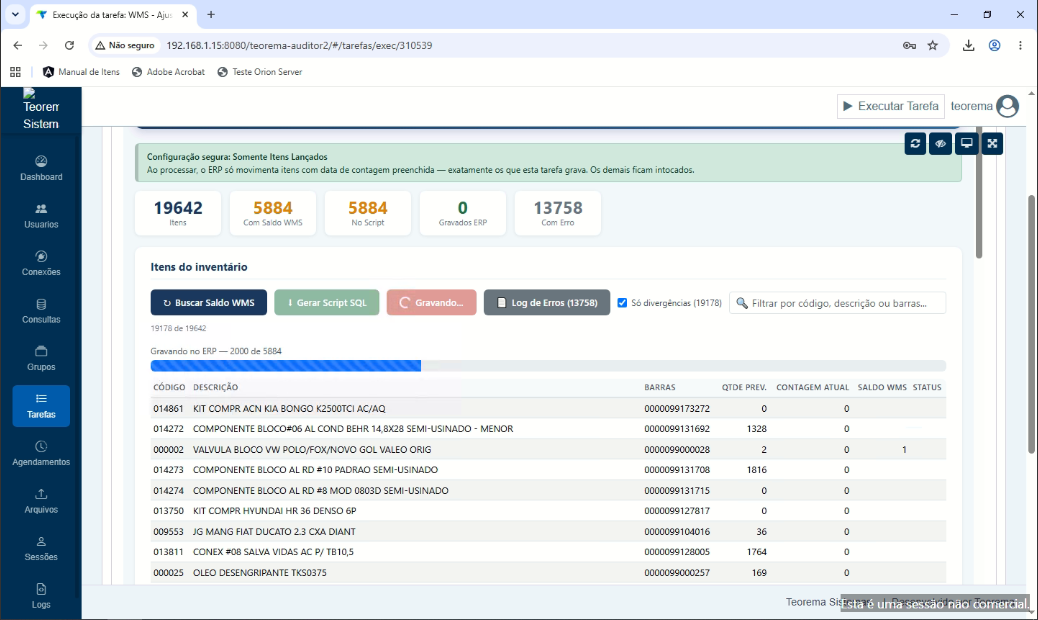Toggle the Só divergências checkbox
This screenshot has width=1038, height=620.
click(622, 302)
